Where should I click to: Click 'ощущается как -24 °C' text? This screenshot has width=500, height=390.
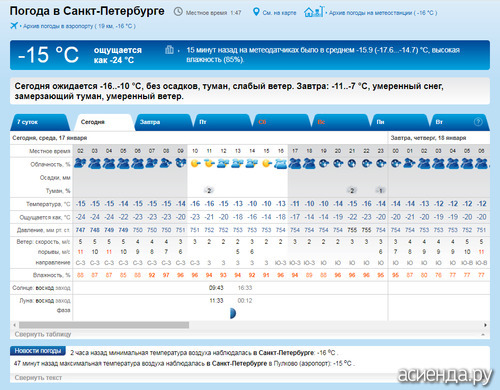click(117, 55)
